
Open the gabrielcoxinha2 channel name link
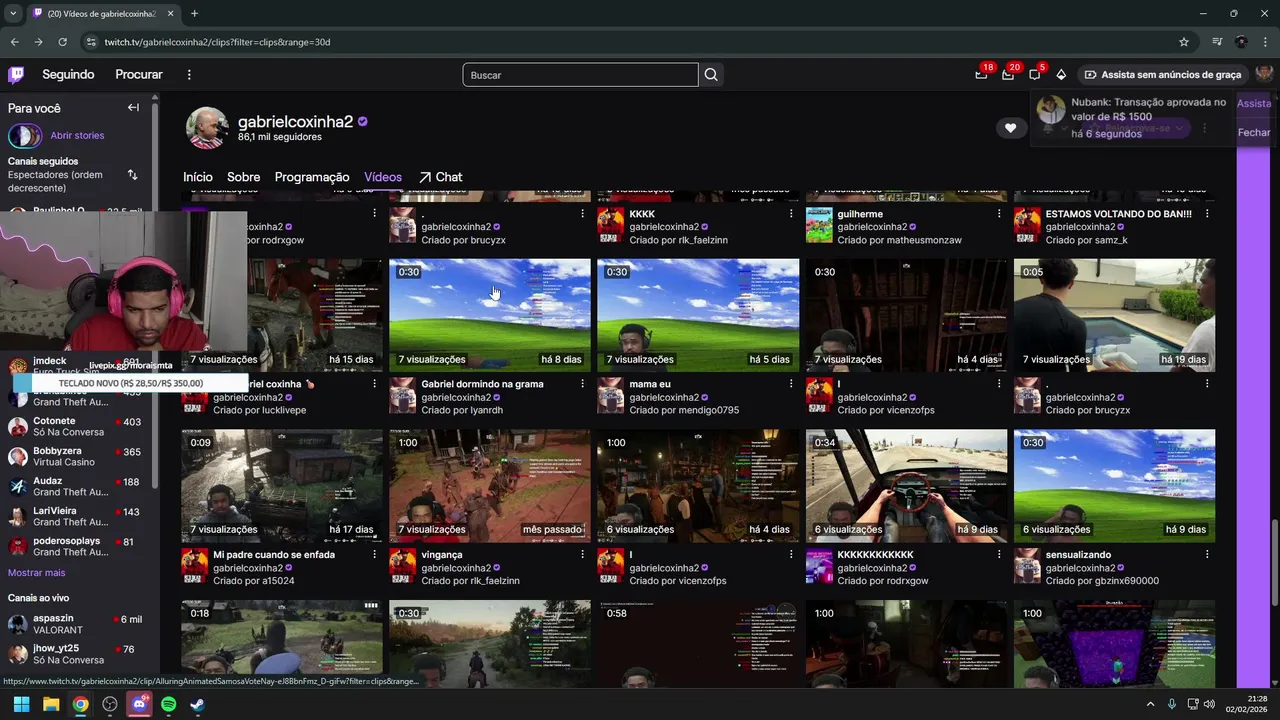[295, 122]
